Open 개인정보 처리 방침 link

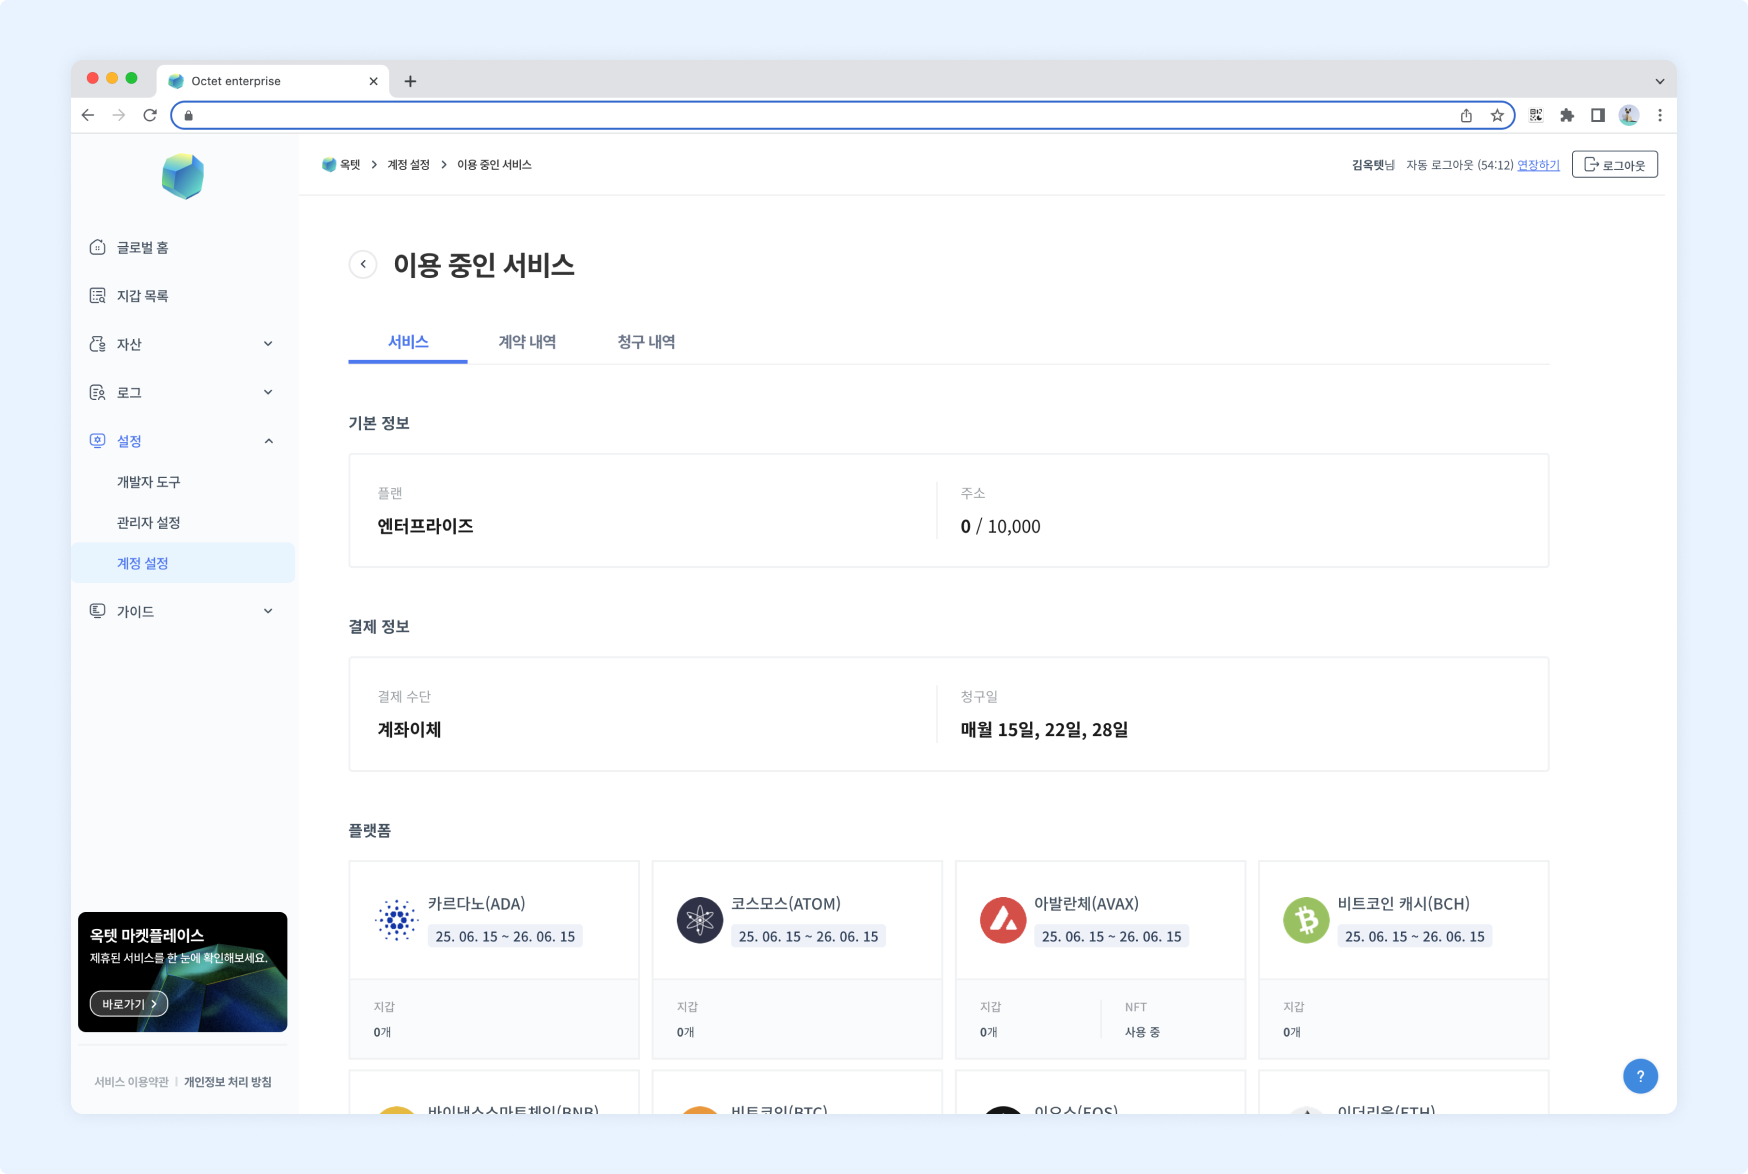click(x=228, y=1082)
